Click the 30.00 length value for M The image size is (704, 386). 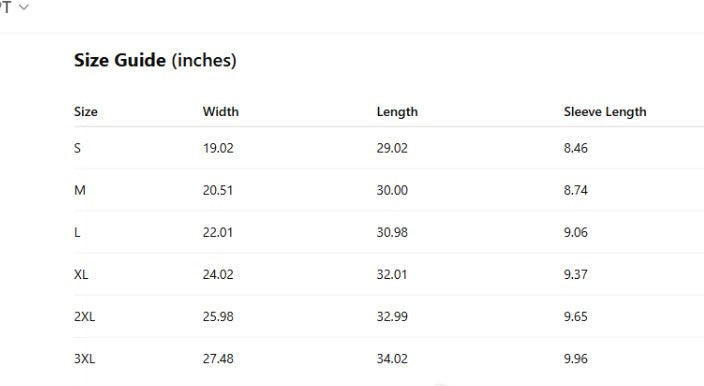[x=392, y=190]
